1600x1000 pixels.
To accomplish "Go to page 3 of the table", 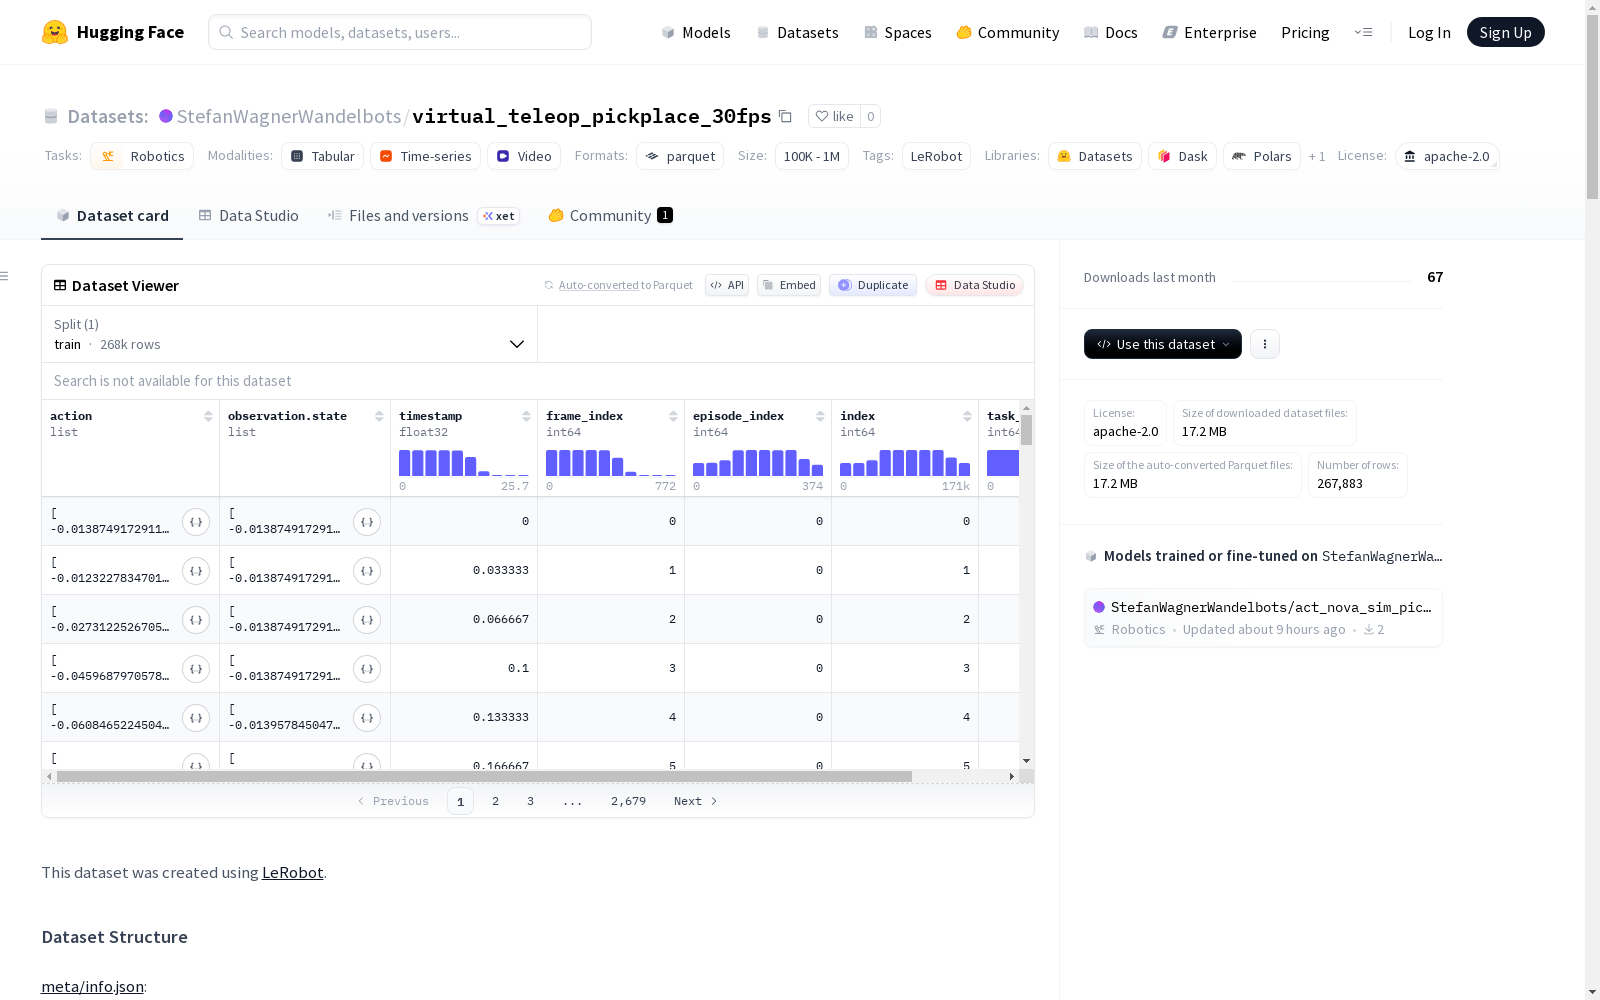I will coord(530,801).
